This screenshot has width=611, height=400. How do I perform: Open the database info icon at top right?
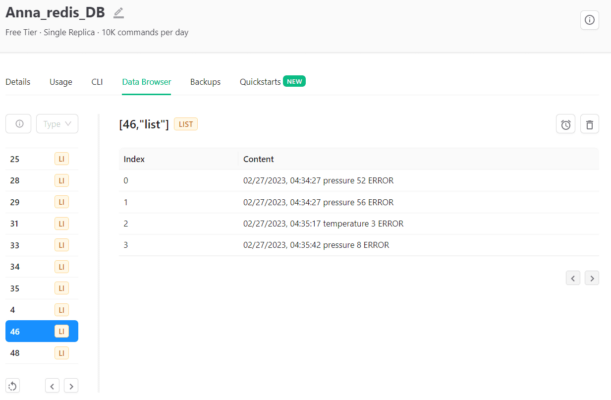click(589, 20)
